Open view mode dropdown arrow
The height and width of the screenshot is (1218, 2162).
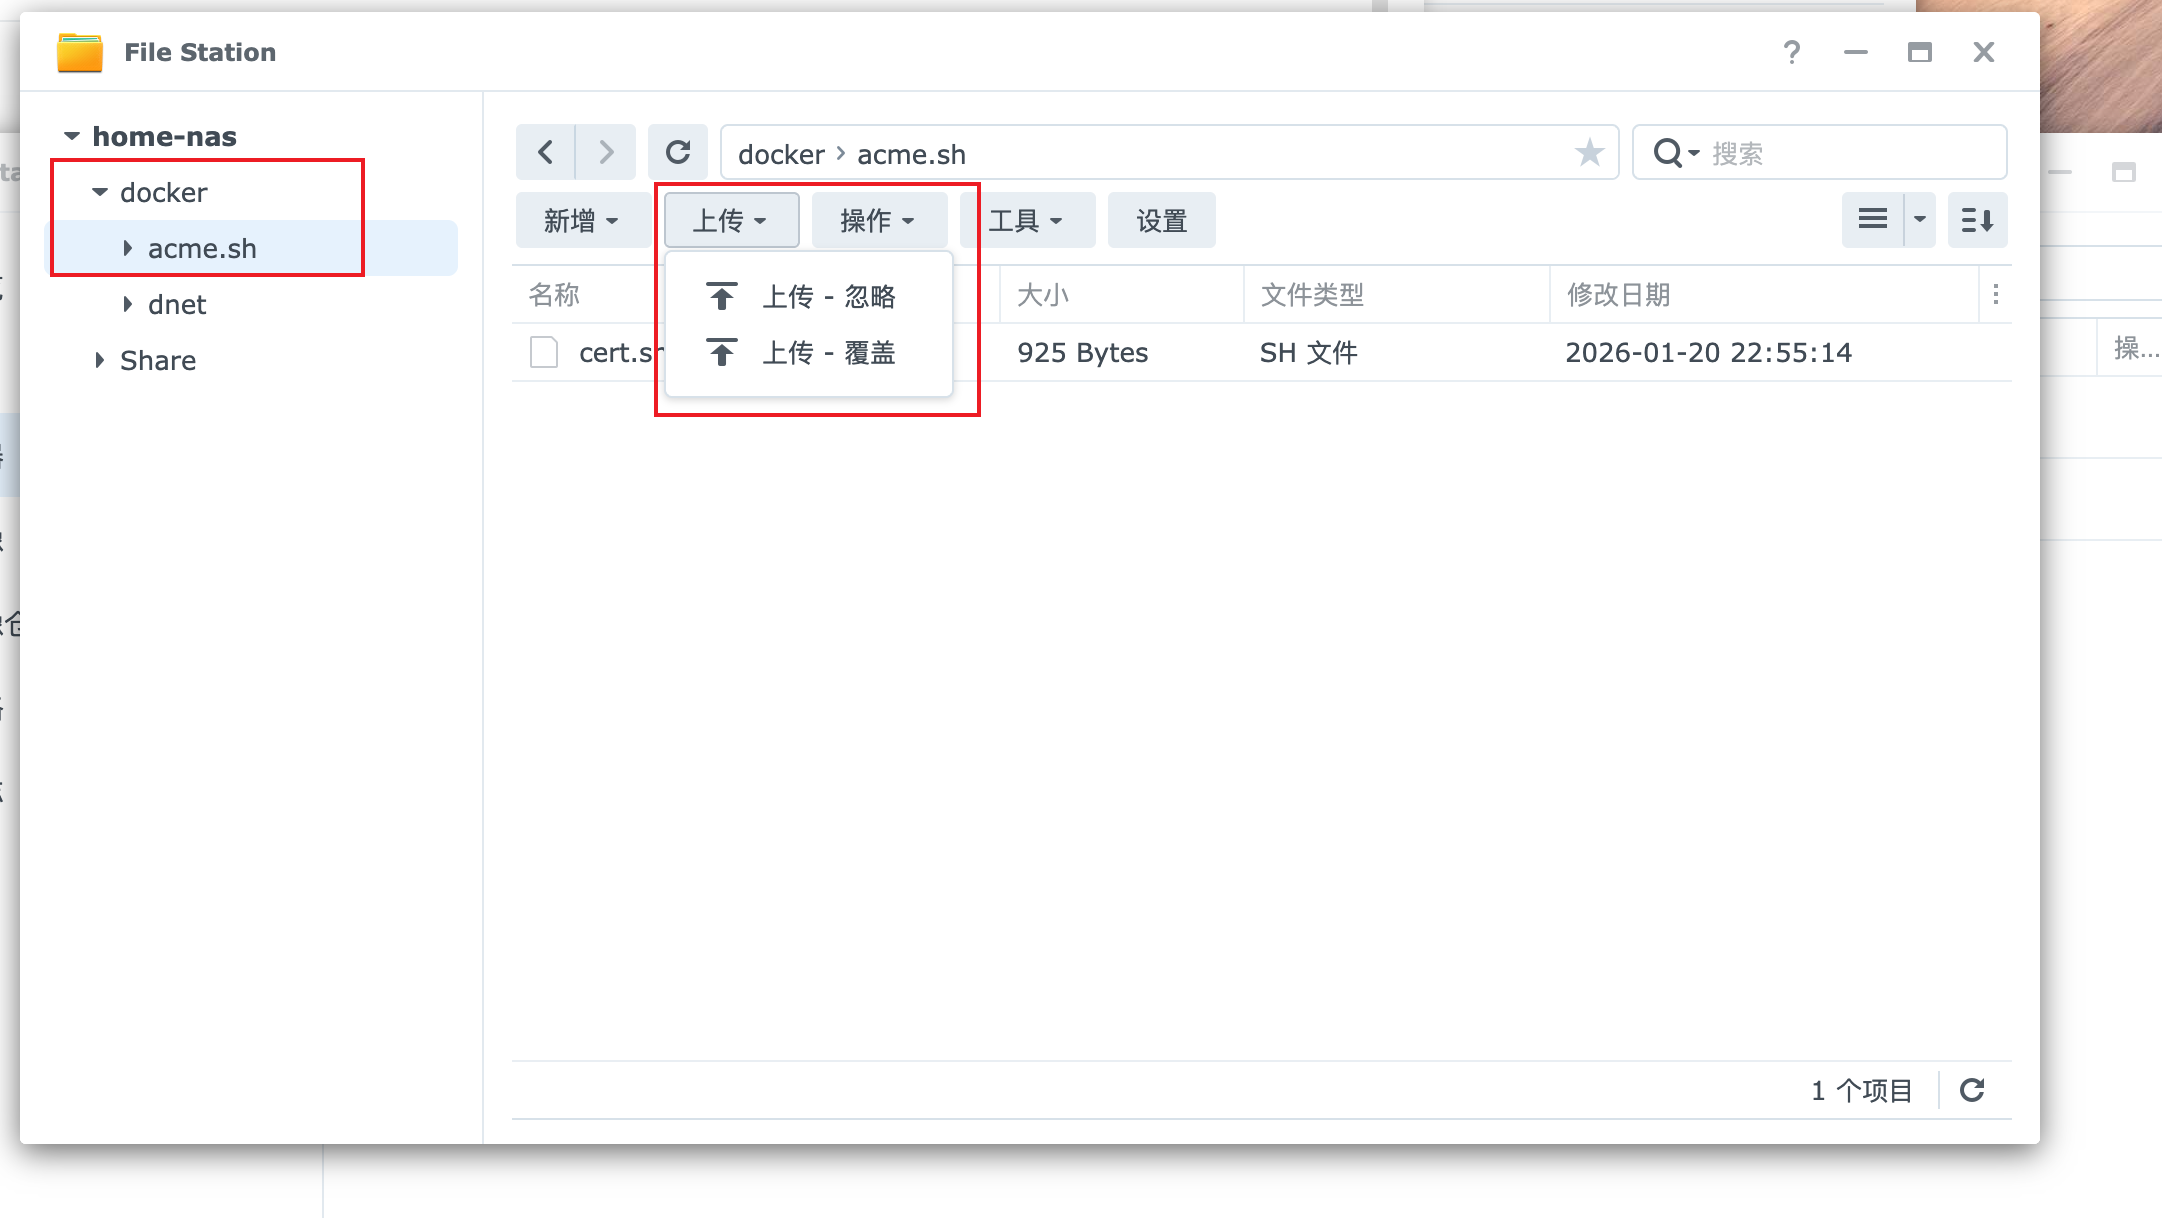point(1920,220)
